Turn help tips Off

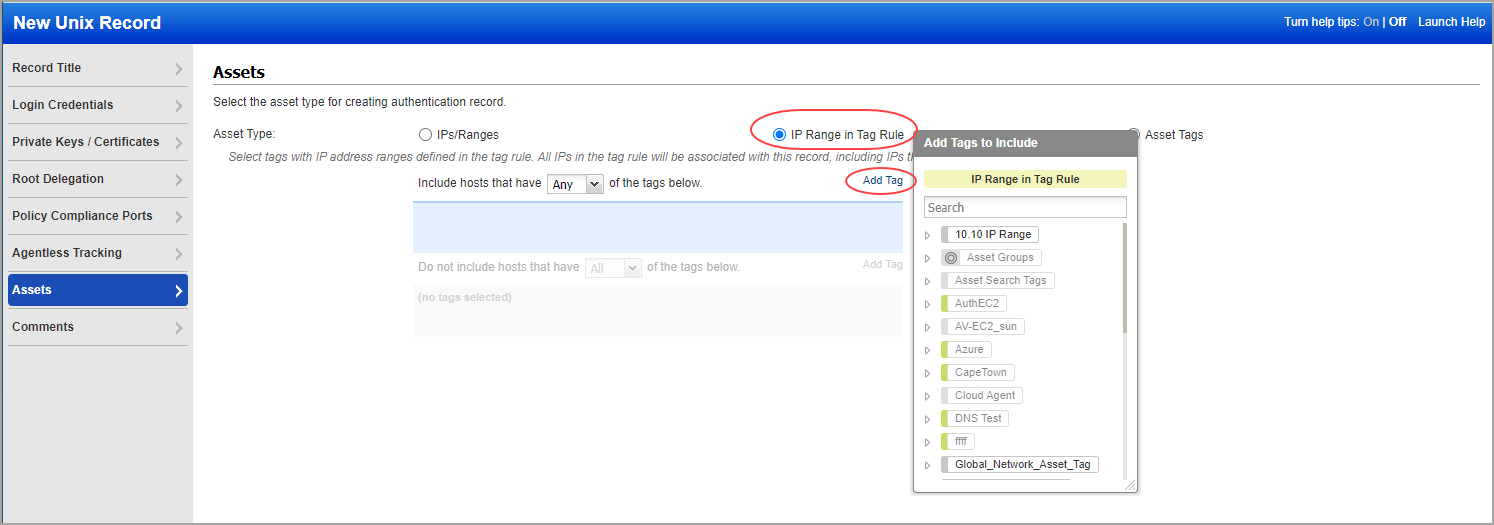pos(1397,22)
